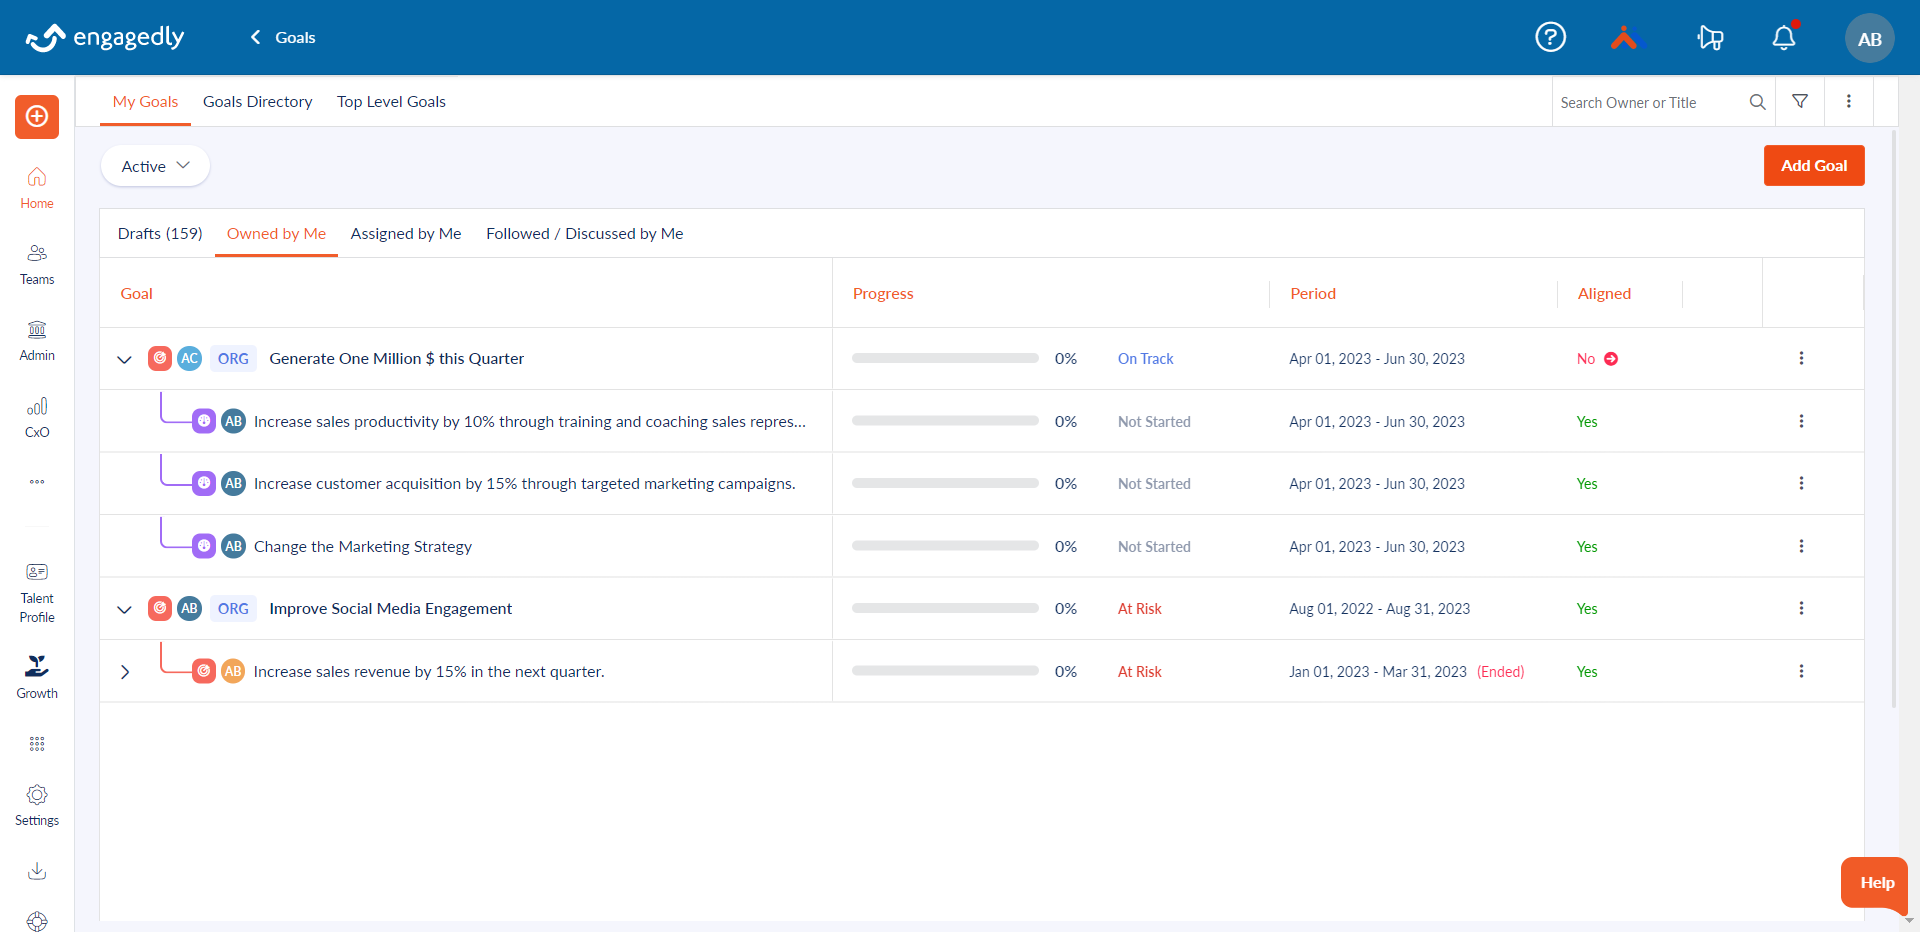Open Growth in the sidebar
Screen dimensions: 1920x932
tap(37, 677)
